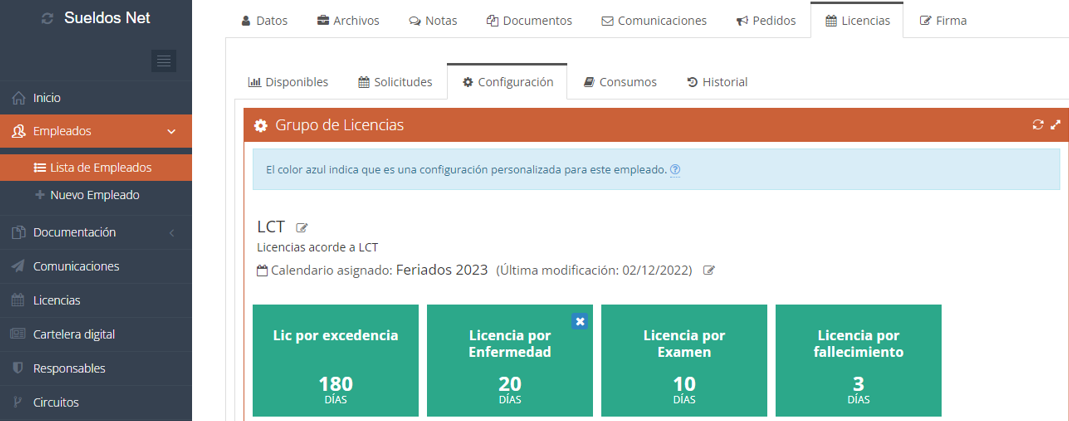Open the Solicitudes sub-tab
This screenshot has height=421, width=1069.
click(x=395, y=82)
